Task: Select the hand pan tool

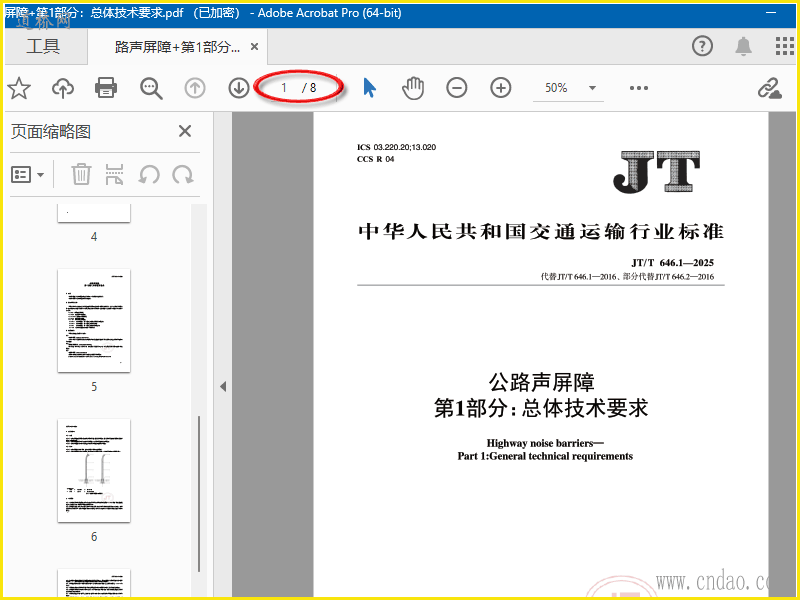Action: [413, 88]
